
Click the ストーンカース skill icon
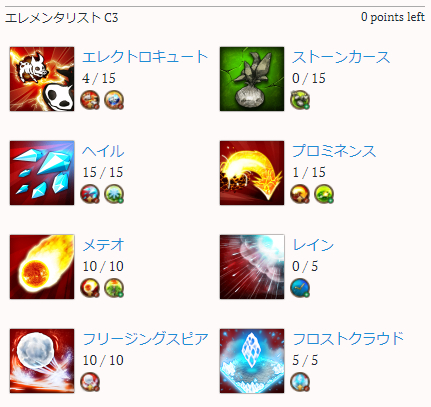[252, 79]
